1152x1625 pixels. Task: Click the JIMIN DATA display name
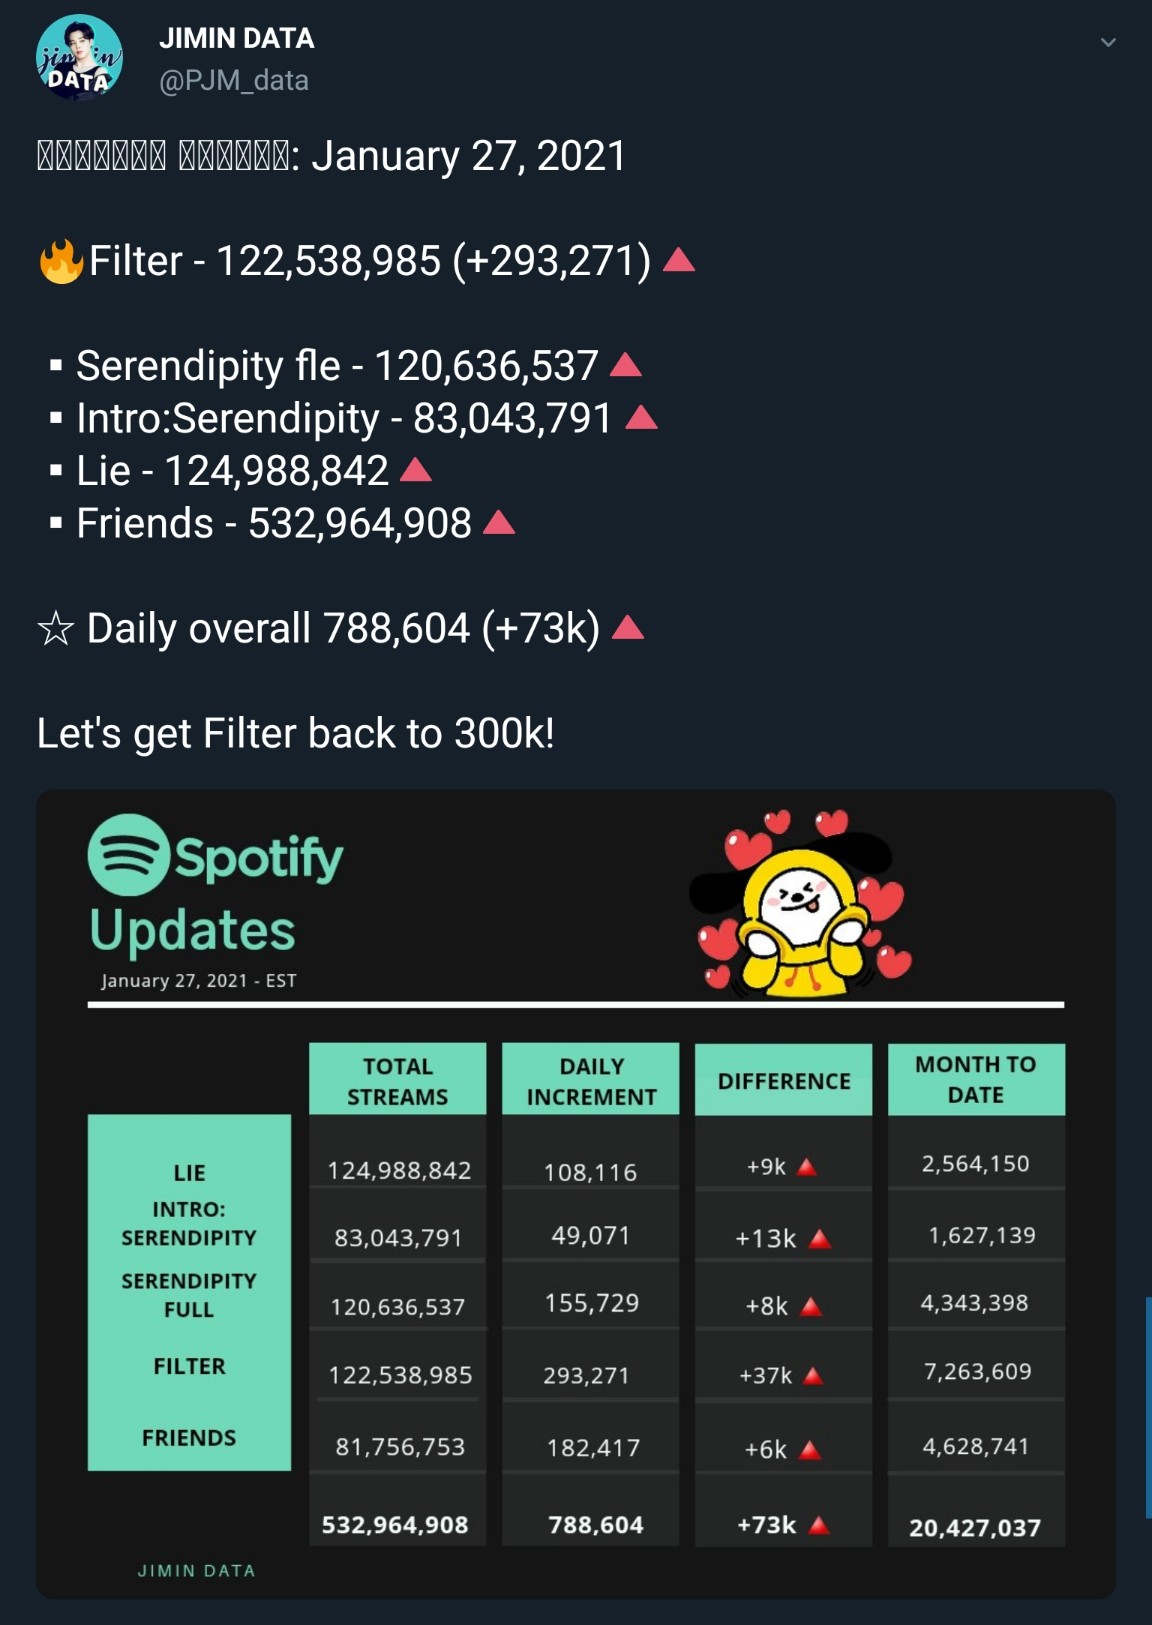point(236,38)
